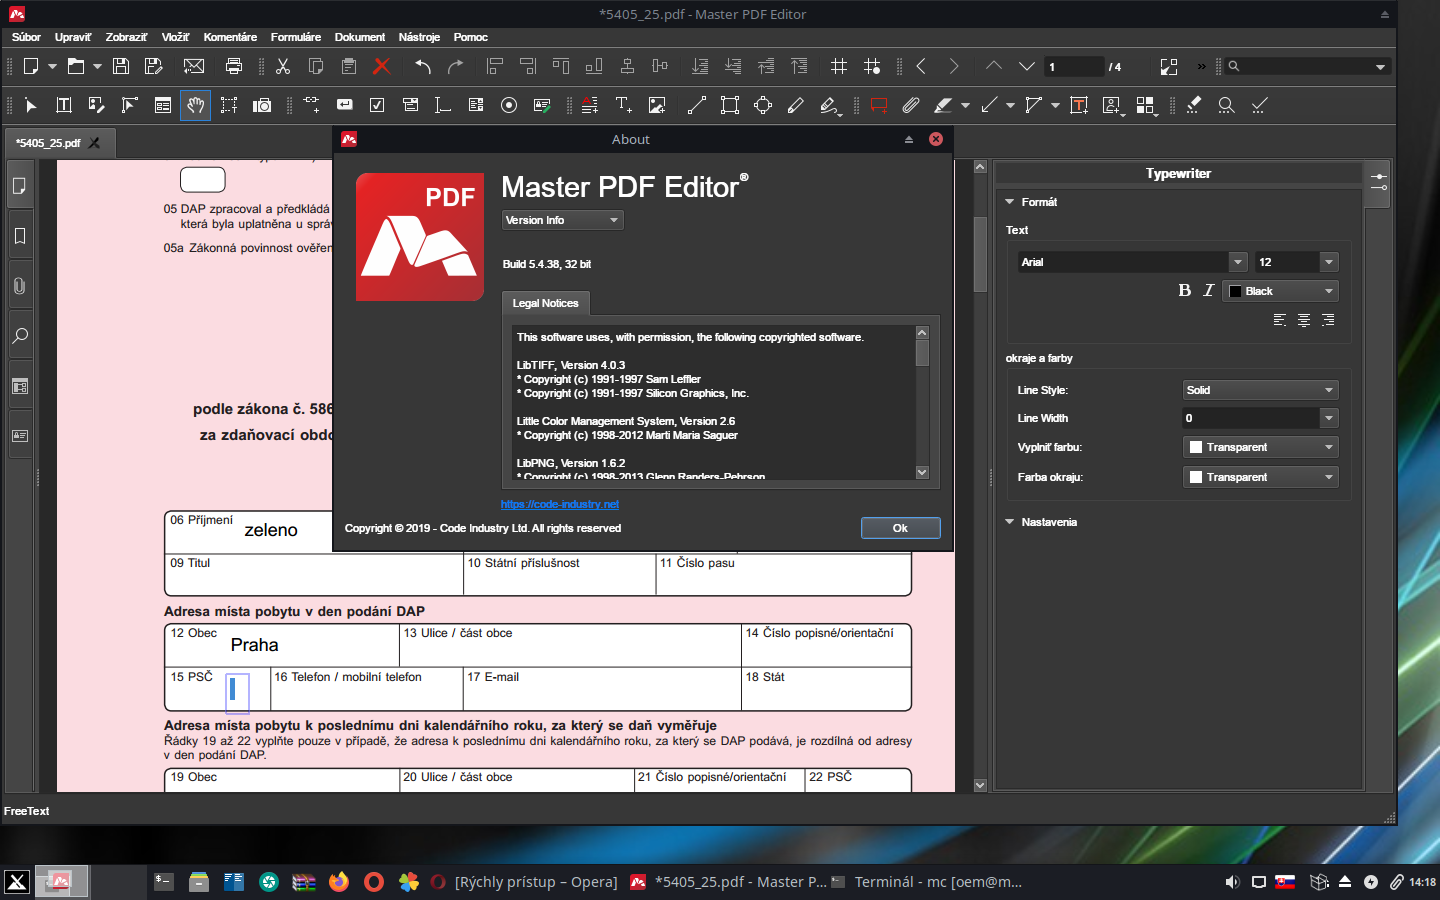Viewport: 1440px width, 900px height.
Task: Align typewriter text to the left
Action: click(1280, 320)
